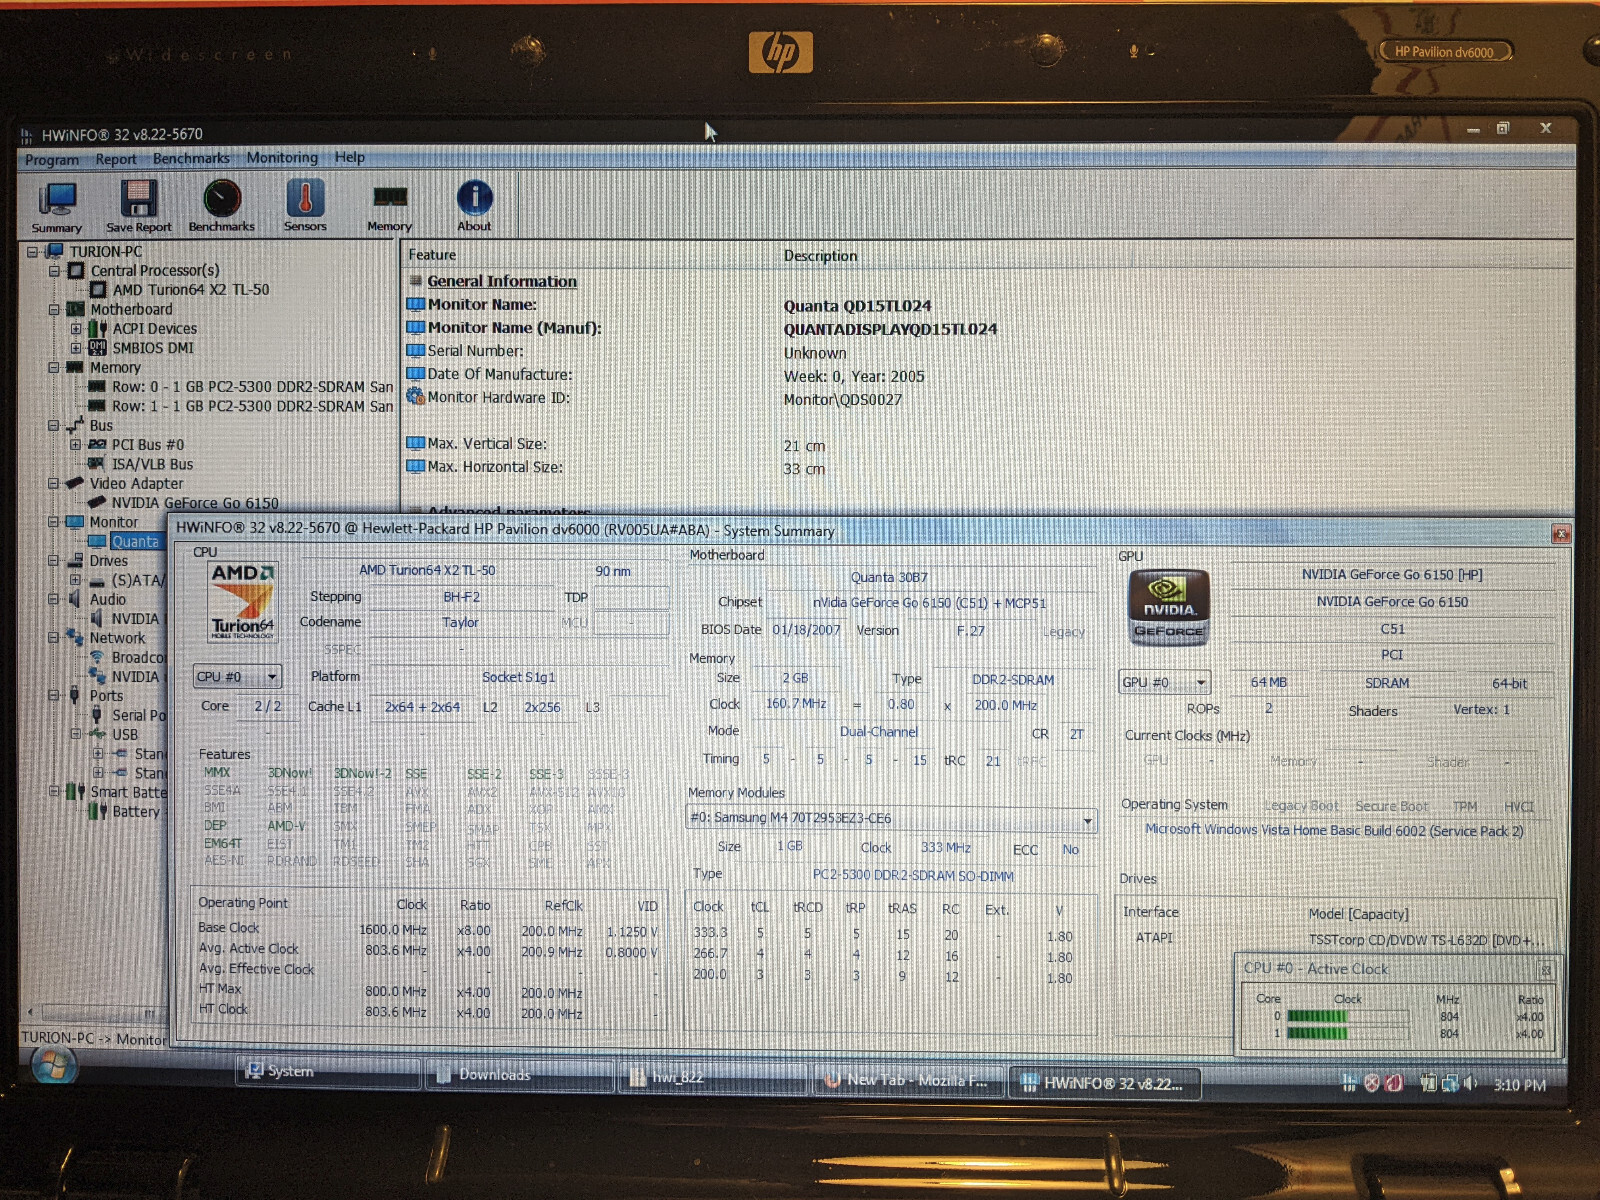Click the AMD Turion64 logo image
The image size is (1600, 1200).
click(x=242, y=601)
